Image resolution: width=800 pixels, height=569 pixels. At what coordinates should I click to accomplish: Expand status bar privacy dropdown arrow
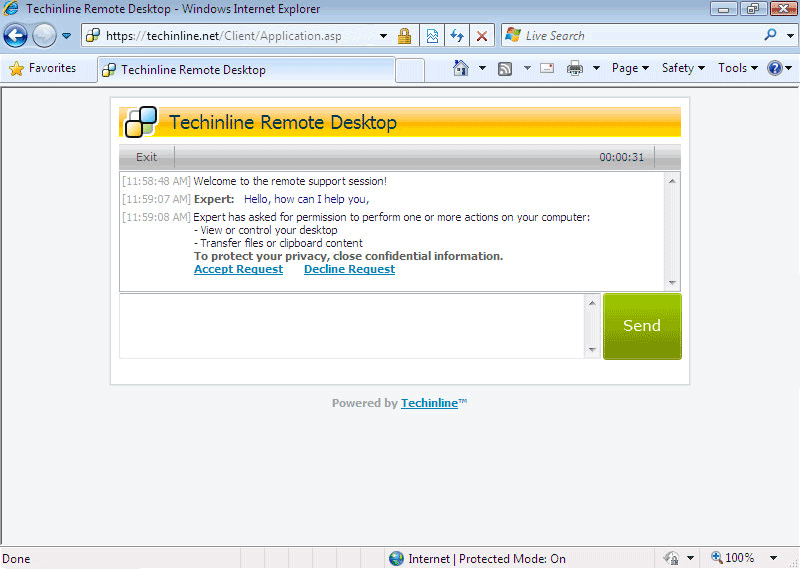pos(690,558)
